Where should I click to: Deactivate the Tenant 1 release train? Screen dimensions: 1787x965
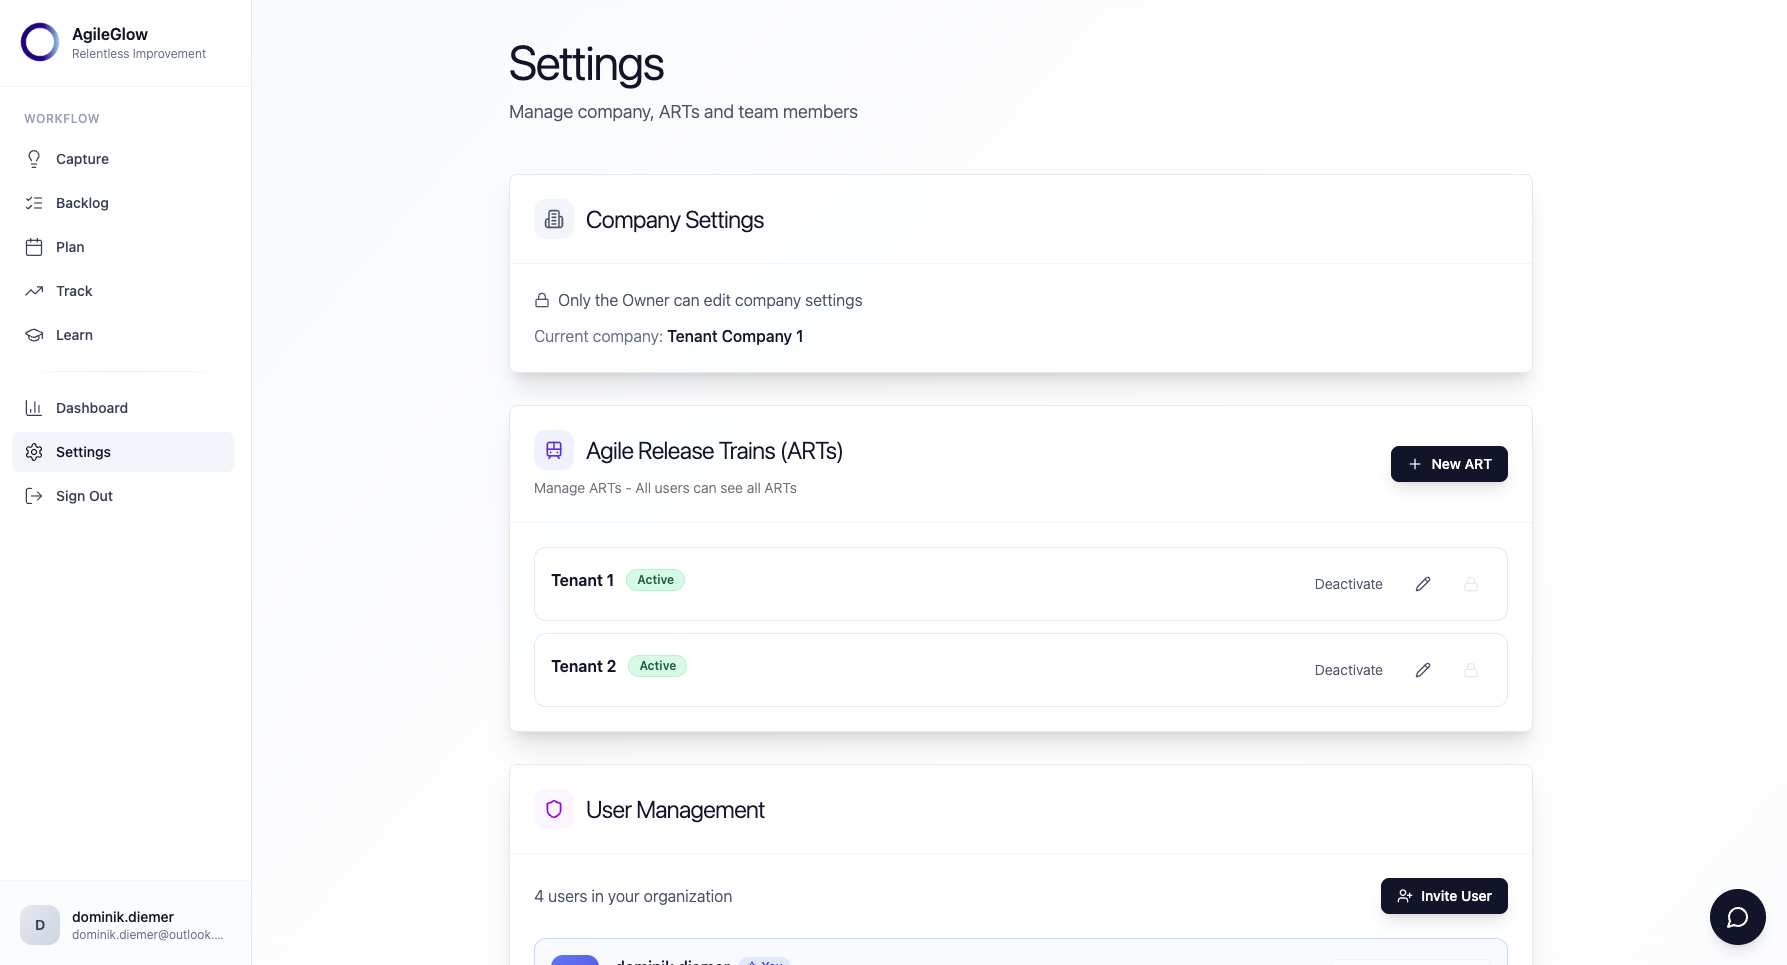click(1348, 584)
